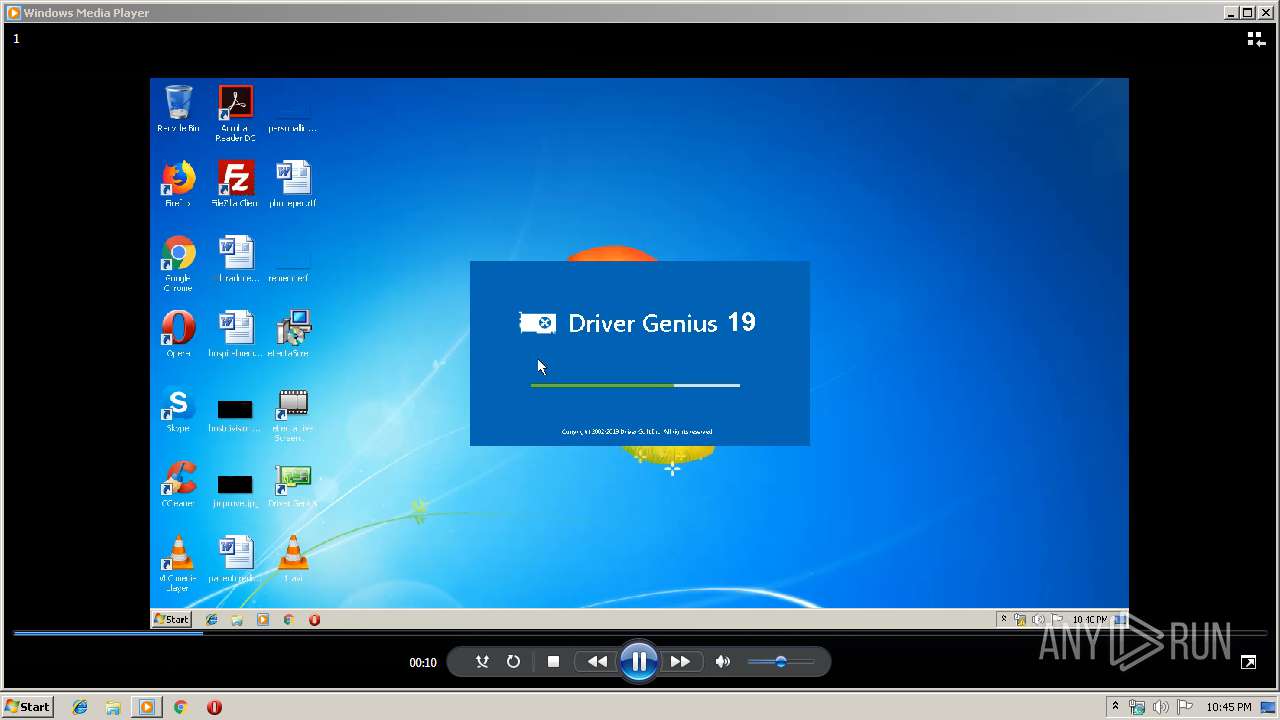The height and width of the screenshot is (720, 1280).
Task: Click VLC media player icon in video
Action: click(x=178, y=564)
